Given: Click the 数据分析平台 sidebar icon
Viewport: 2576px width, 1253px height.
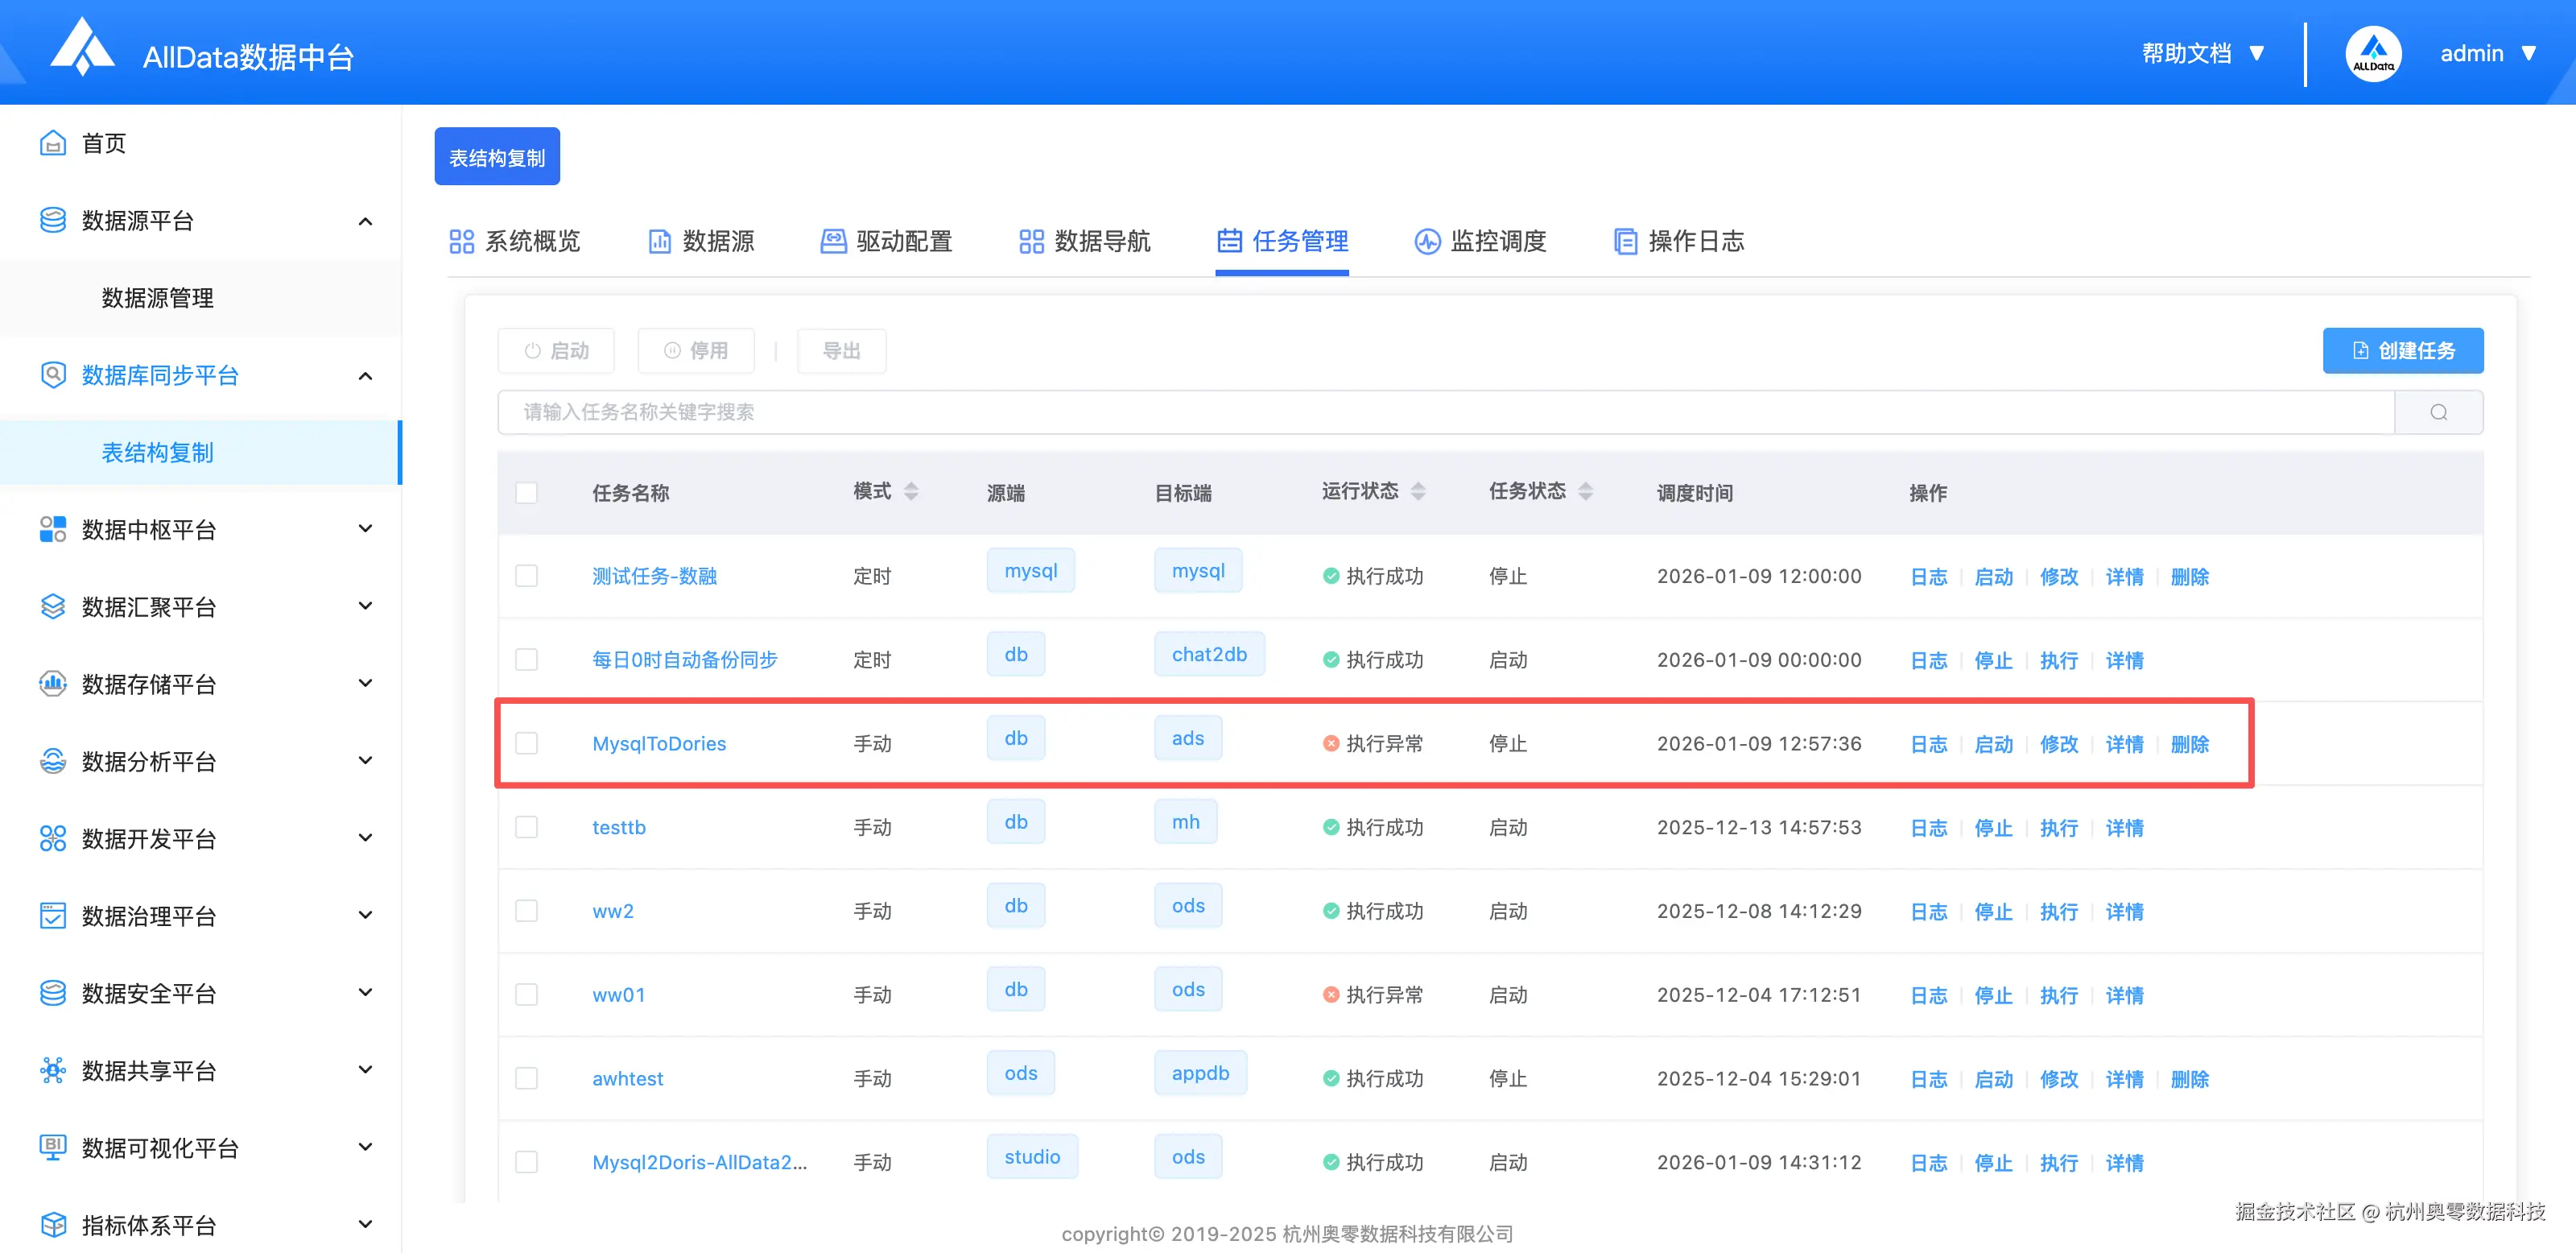Looking at the screenshot, I should (53, 761).
